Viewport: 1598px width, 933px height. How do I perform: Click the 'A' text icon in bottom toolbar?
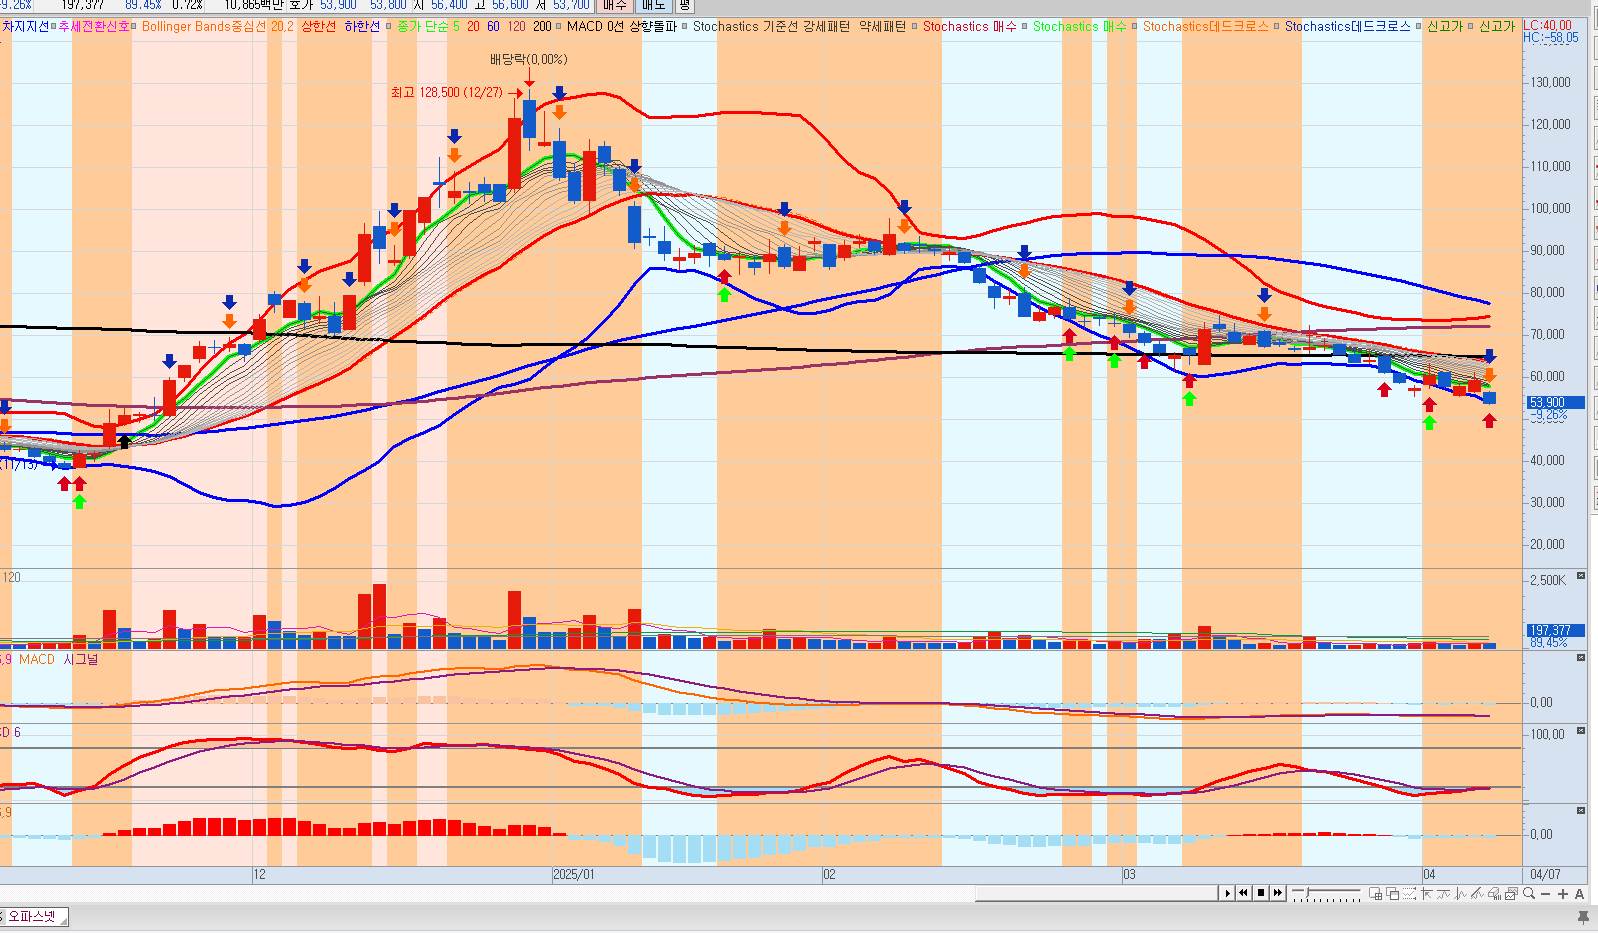(1580, 893)
